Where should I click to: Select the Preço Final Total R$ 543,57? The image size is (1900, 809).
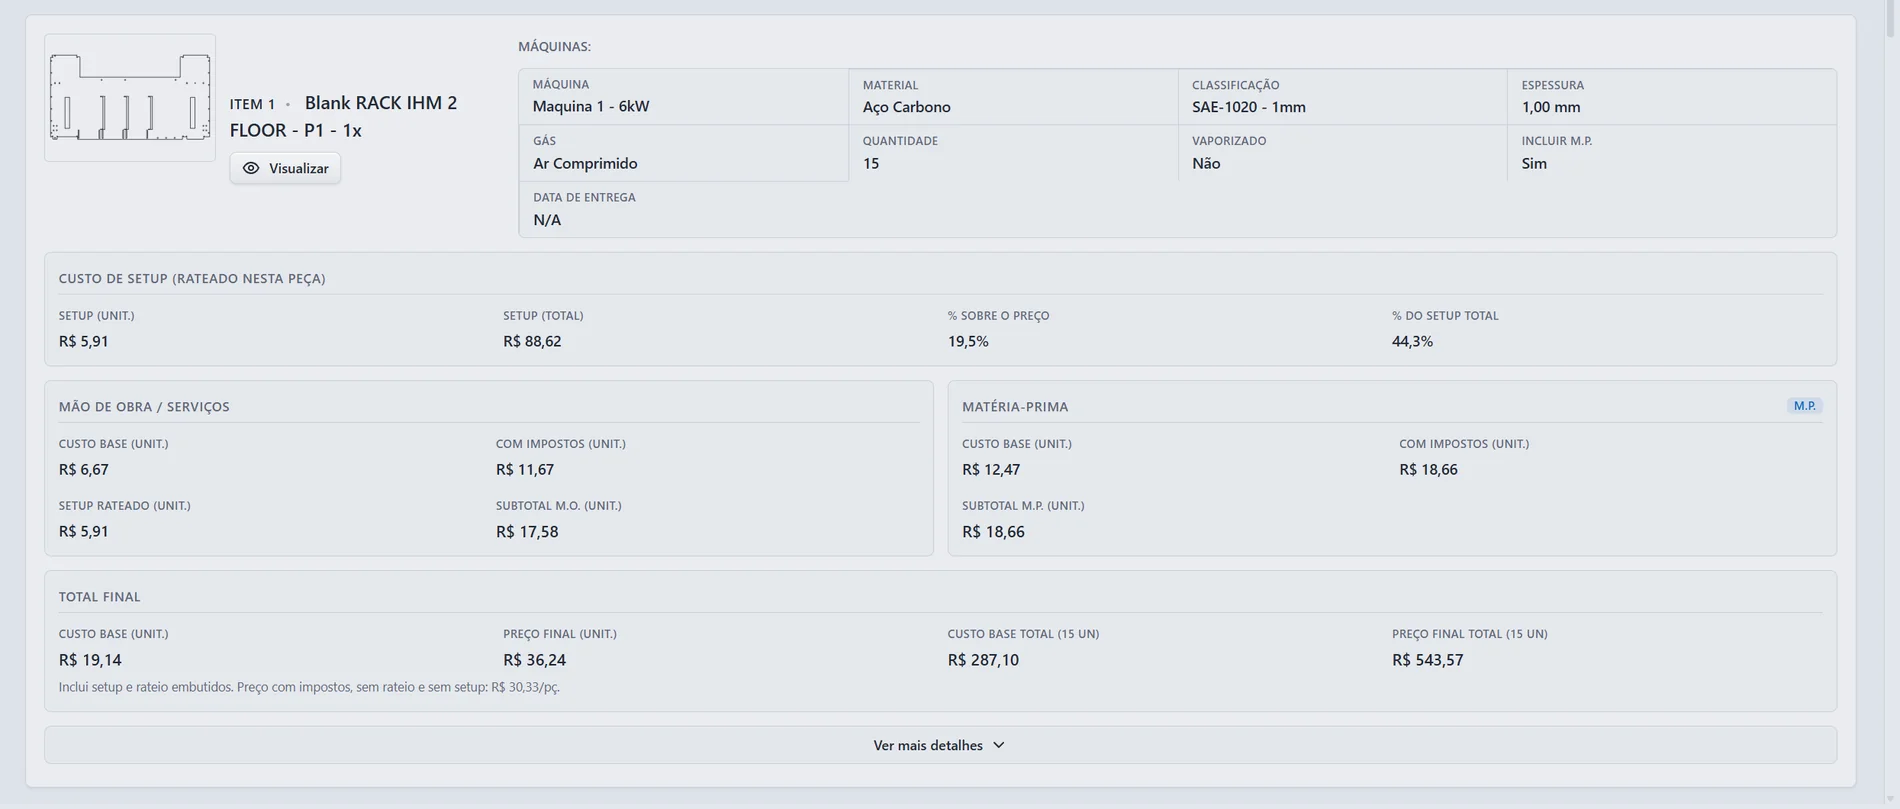(1427, 660)
